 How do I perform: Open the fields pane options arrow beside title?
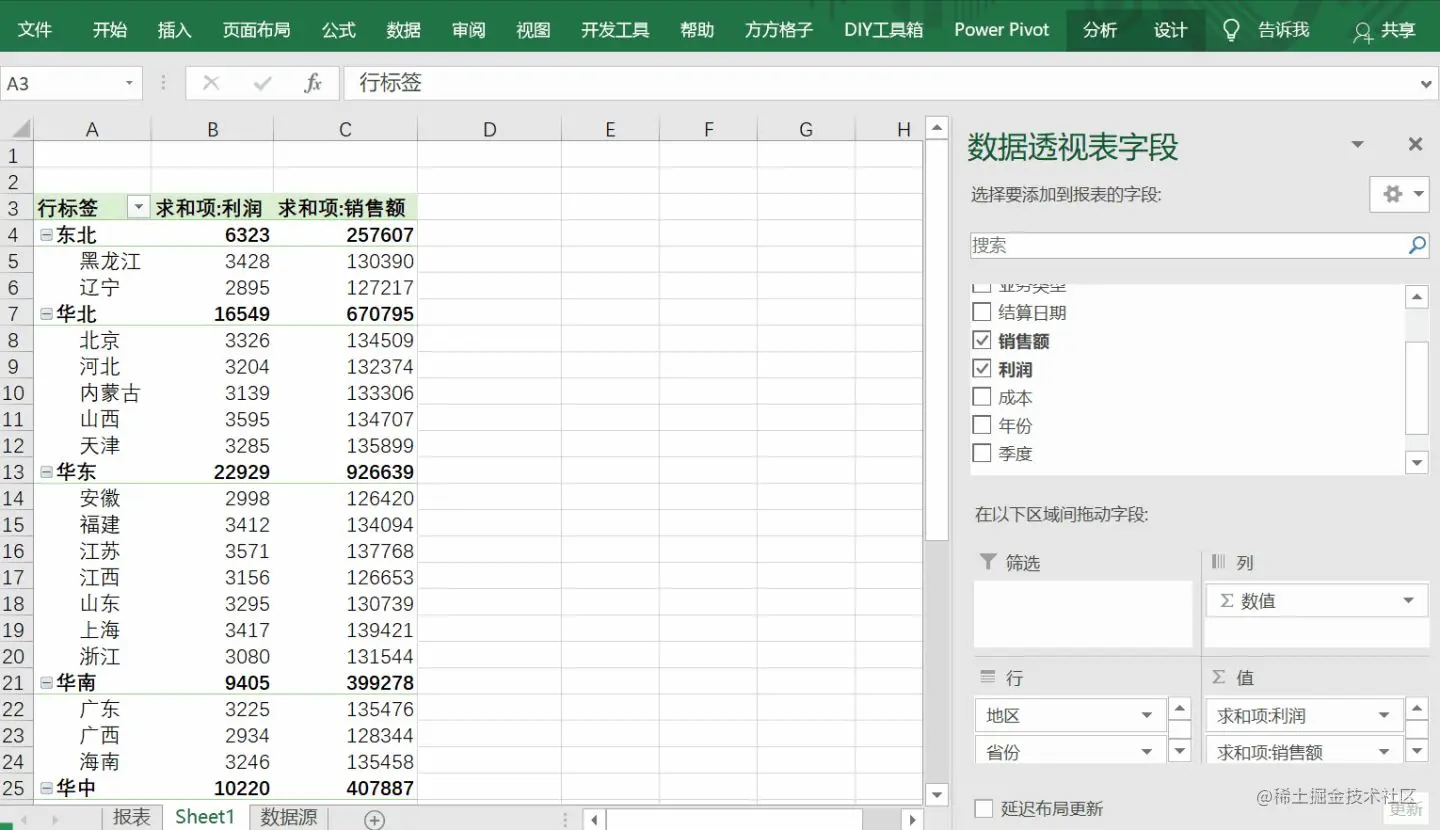1357,145
